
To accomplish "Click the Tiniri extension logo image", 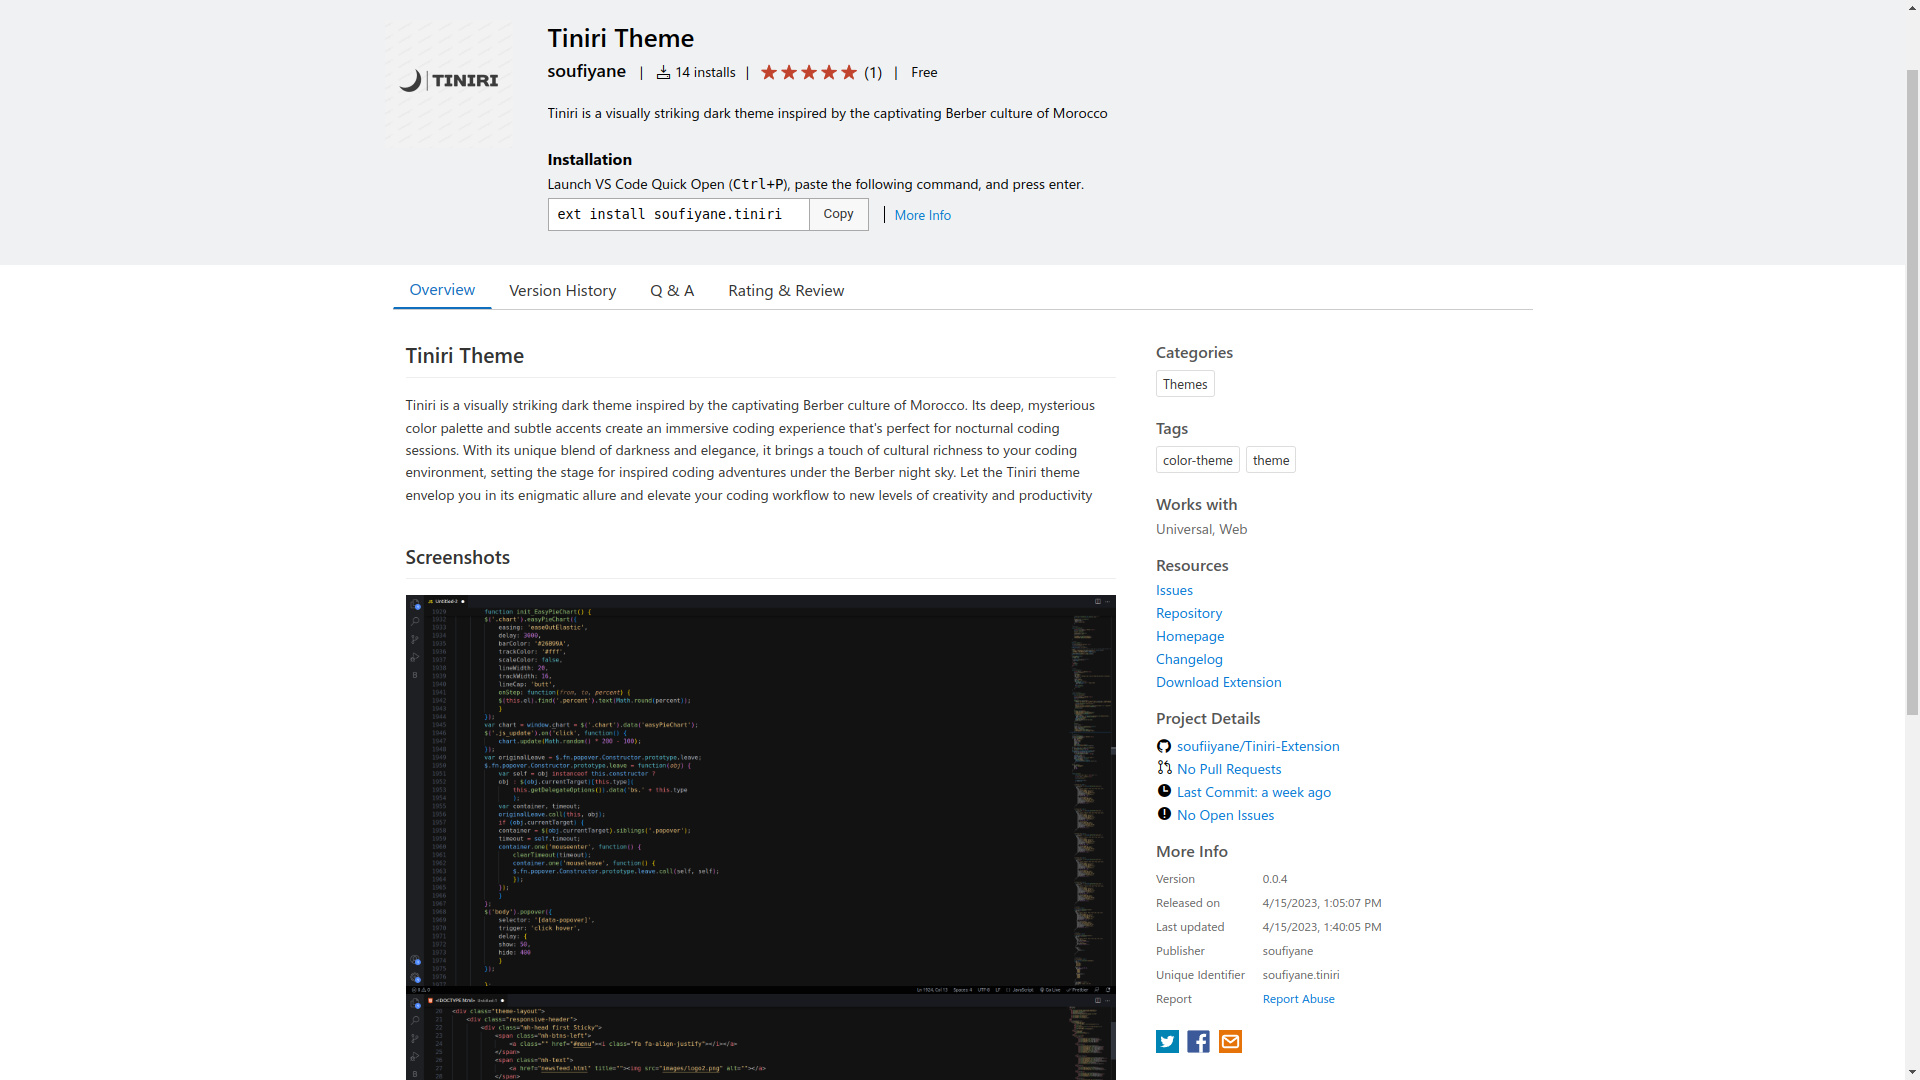I will 448,82.
